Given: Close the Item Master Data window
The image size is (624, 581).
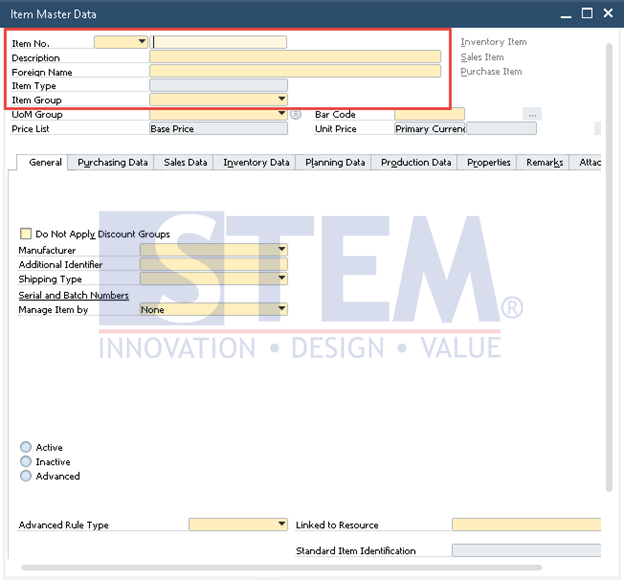Looking at the screenshot, I should [608, 13].
